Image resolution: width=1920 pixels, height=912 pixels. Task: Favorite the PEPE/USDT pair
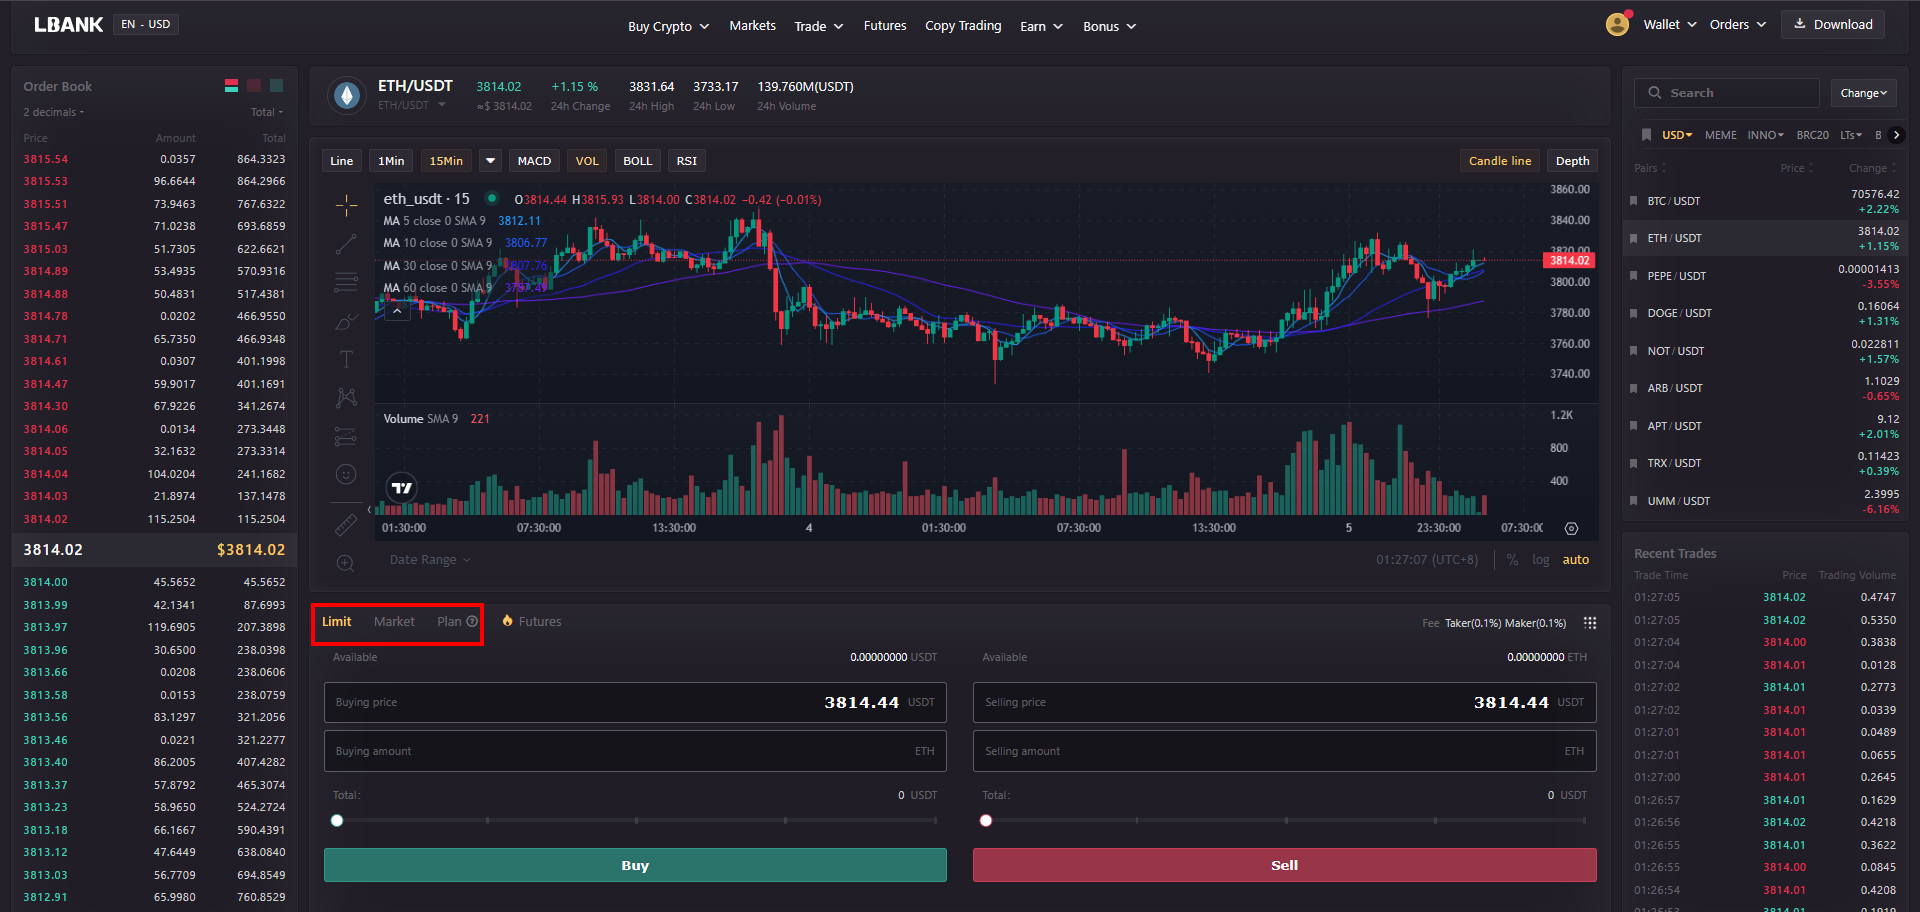click(x=1634, y=276)
